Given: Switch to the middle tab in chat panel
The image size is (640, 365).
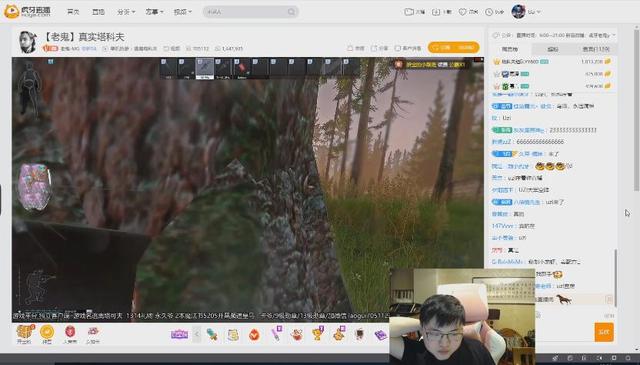Looking at the screenshot, I should (x=553, y=49).
